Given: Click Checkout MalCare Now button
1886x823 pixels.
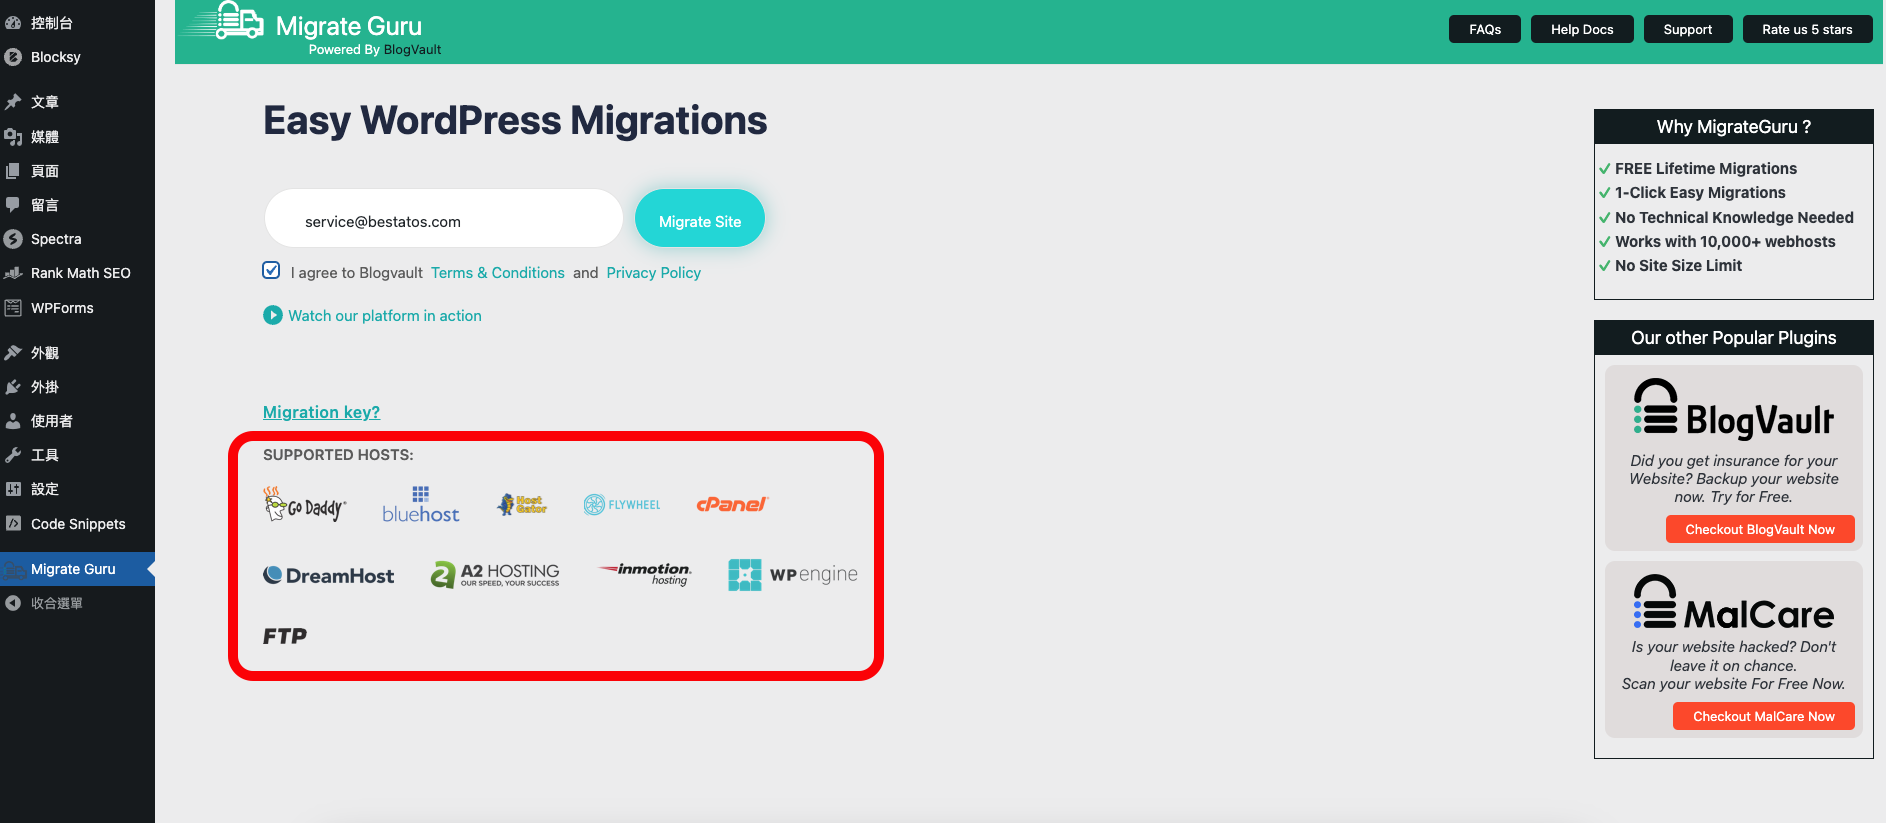Looking at the screenshot, I should point(1764,716).
